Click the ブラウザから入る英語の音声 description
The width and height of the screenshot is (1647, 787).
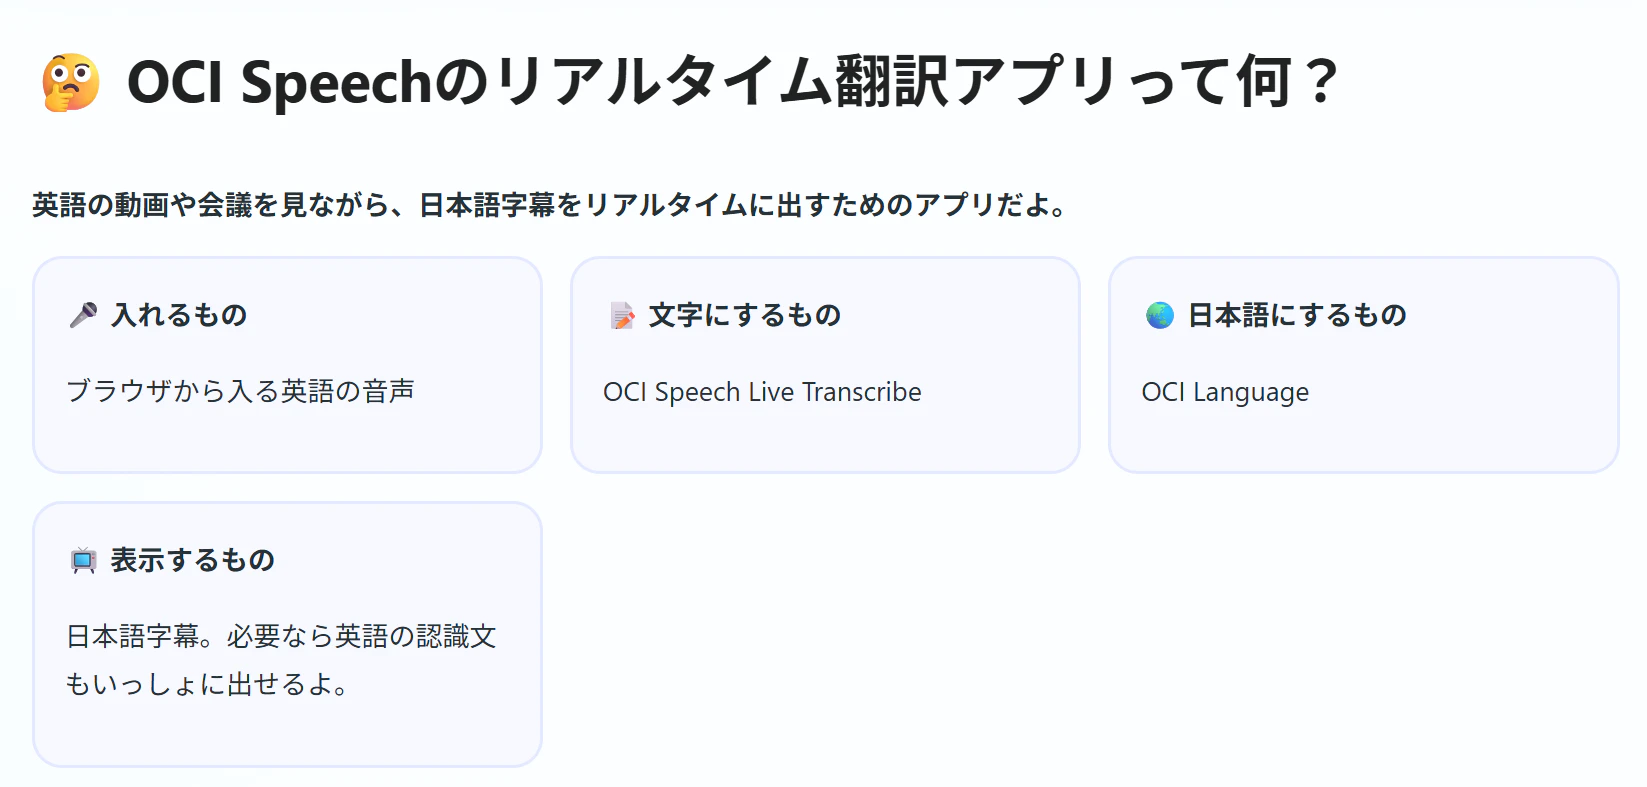click(240, 391)
